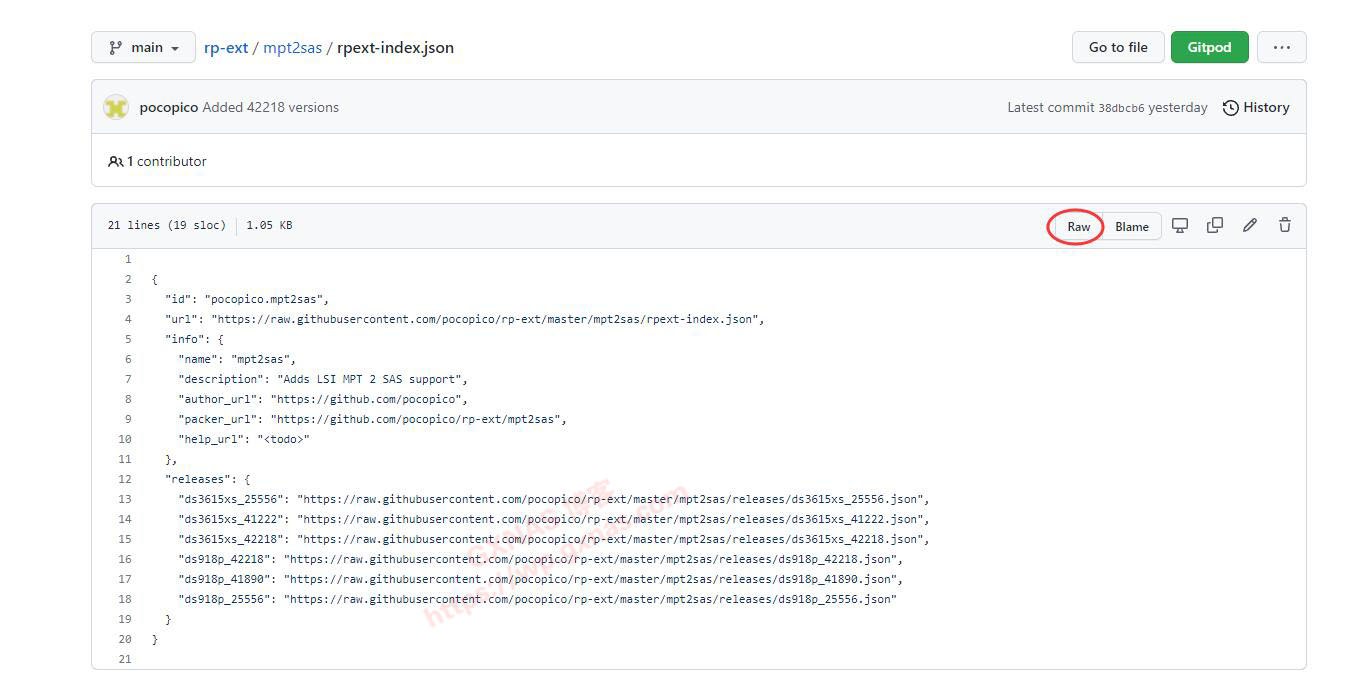View the Raw file
The height and width of the screenshot is (684, 1352).
(1078, 227)
